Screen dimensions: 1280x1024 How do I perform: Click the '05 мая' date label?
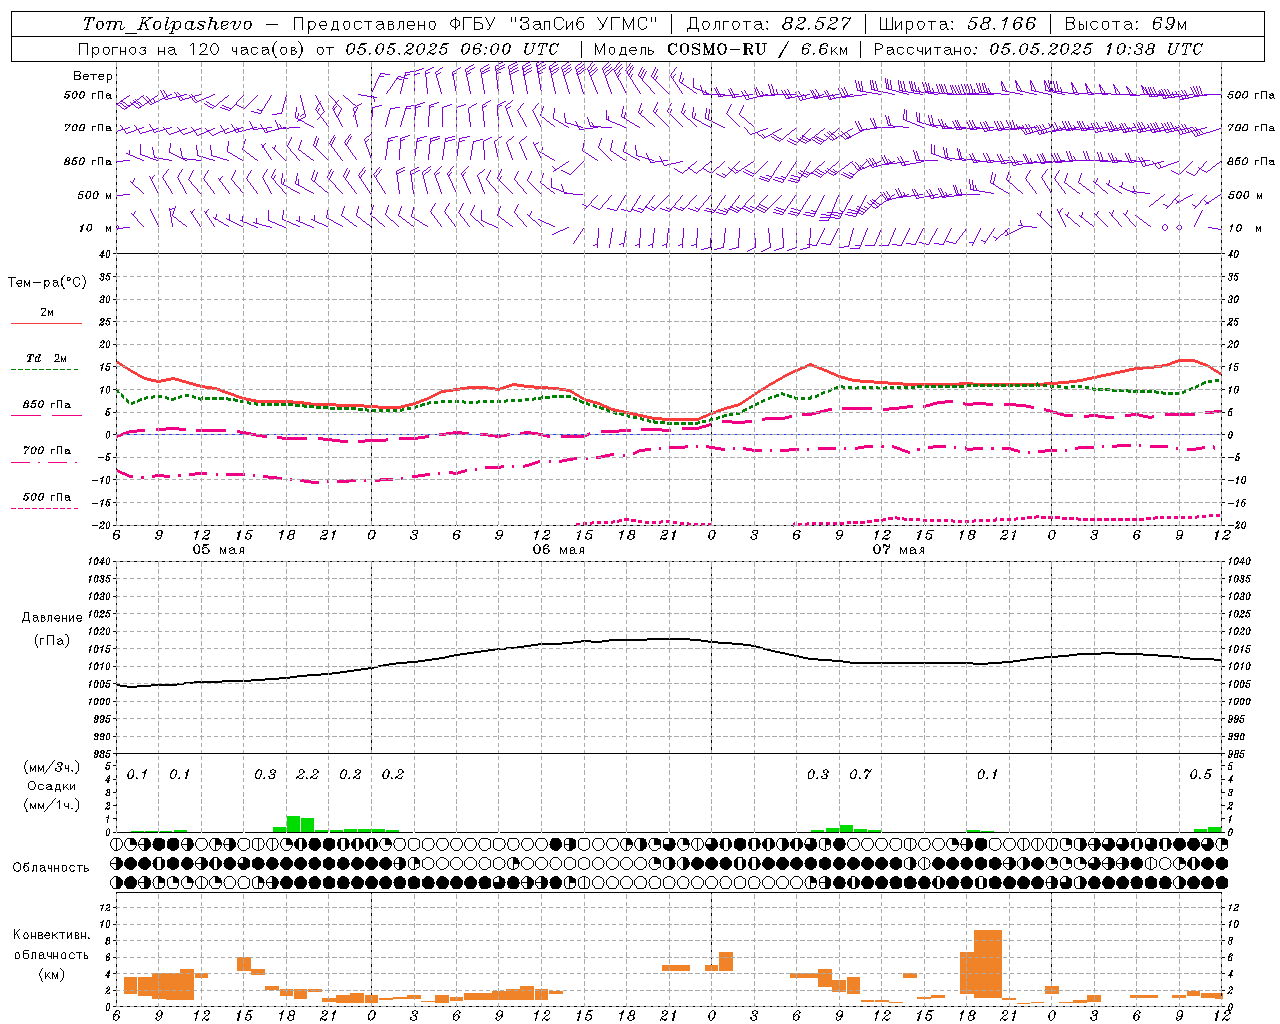tap(218, 550)
